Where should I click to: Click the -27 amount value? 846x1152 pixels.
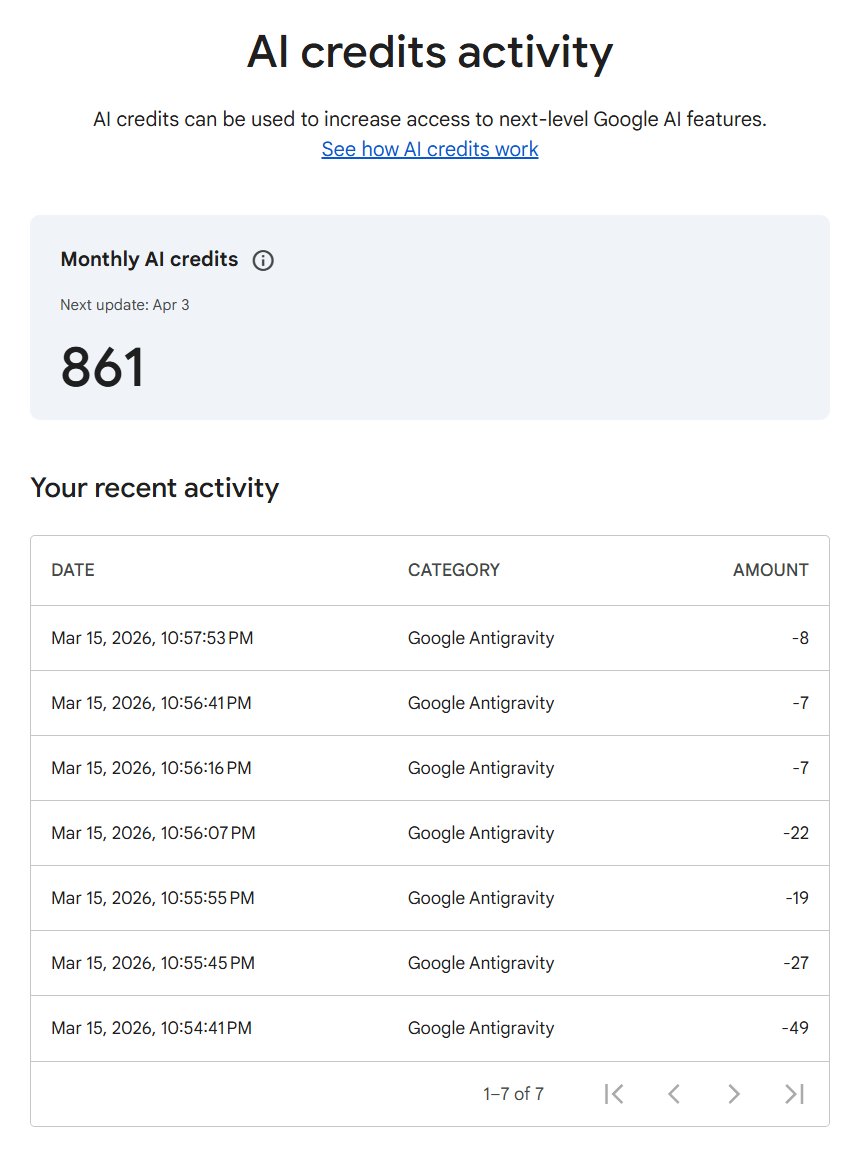[x=795, y=963]
